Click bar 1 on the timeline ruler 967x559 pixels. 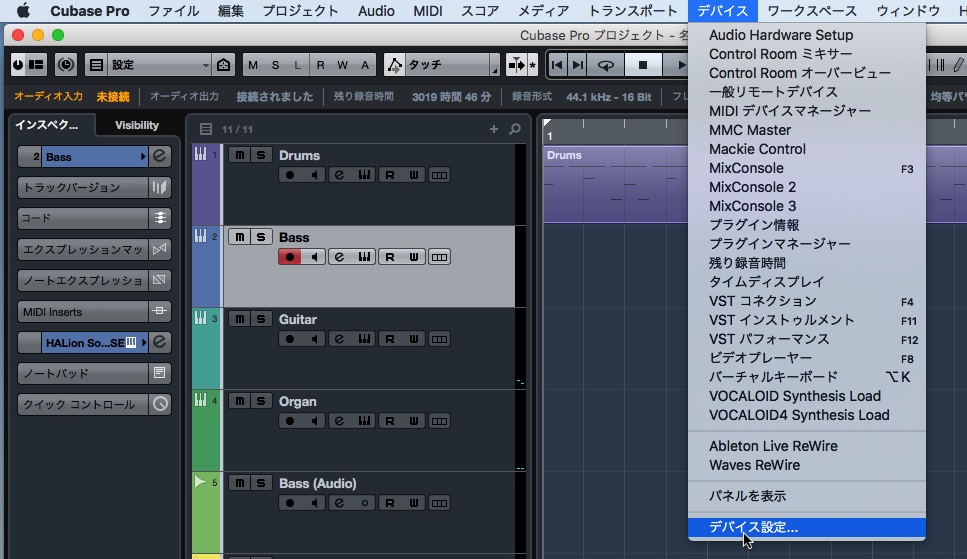(549, 136)
